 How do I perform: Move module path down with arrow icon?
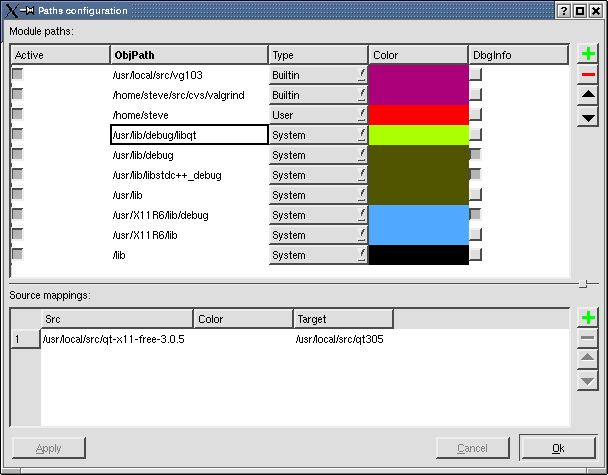pos(588,118)
